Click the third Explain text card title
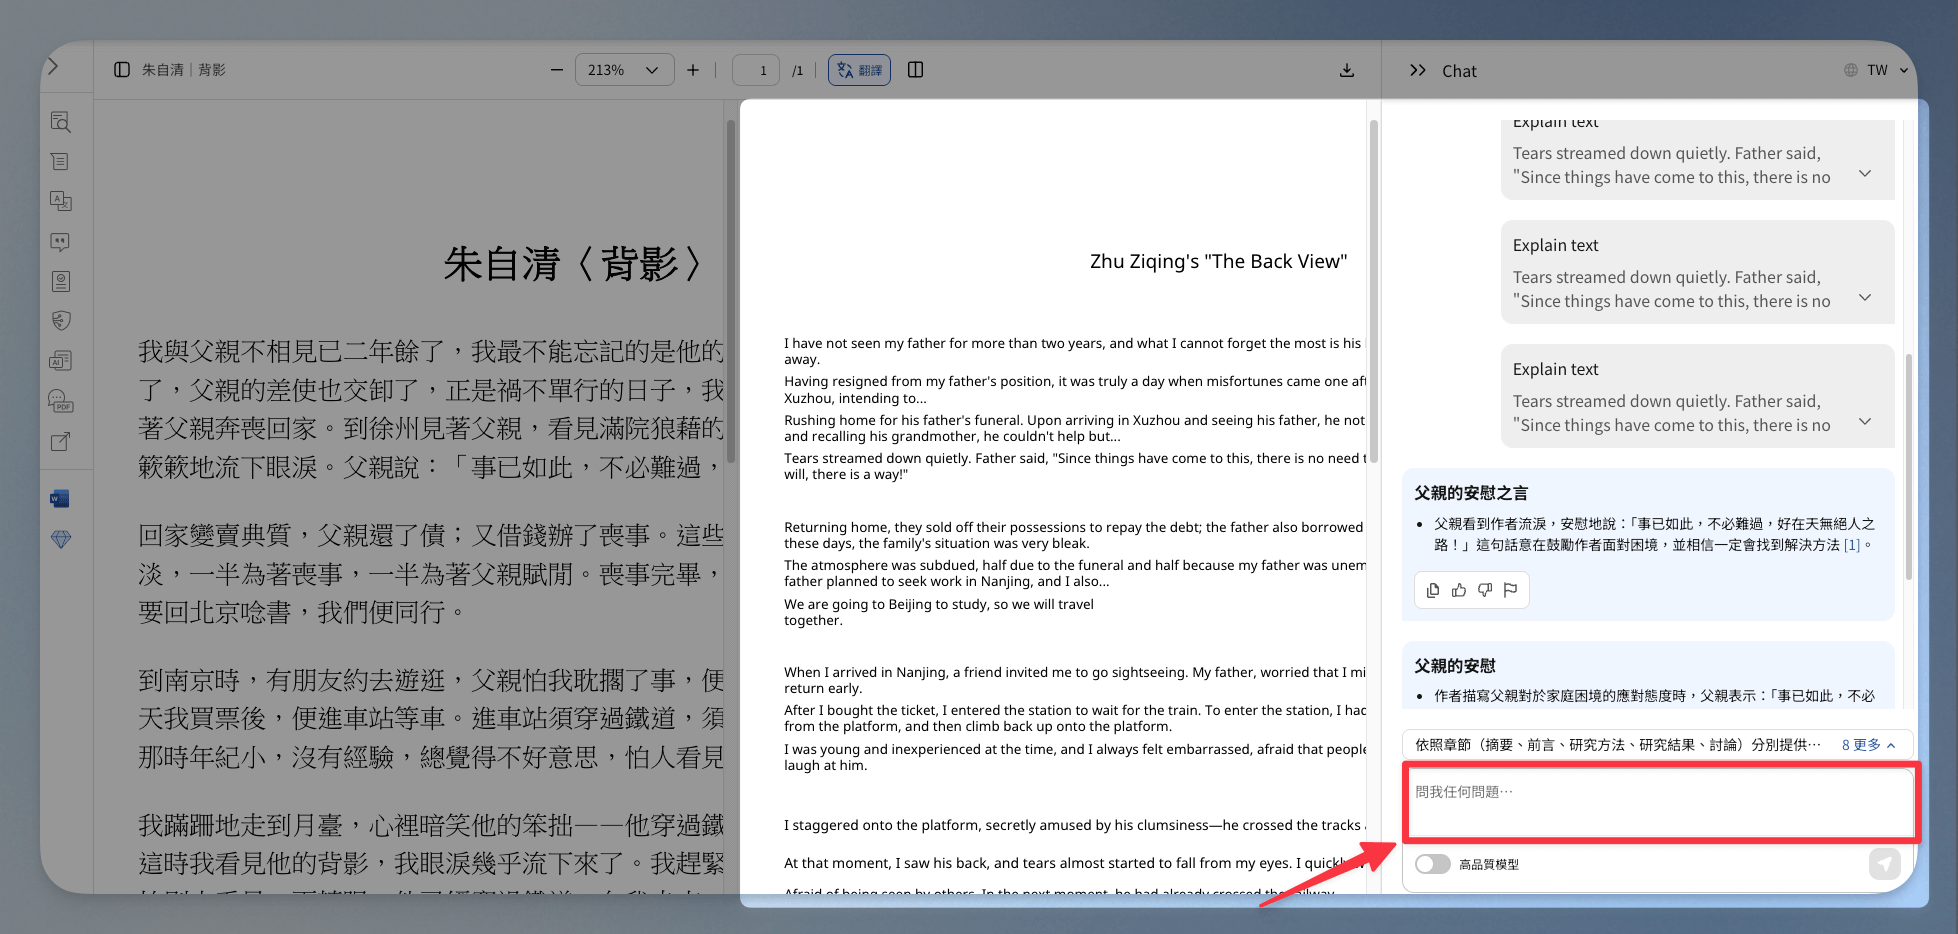The width and height of the screenshot is (1958, 934). click(x=1555, y=369)
